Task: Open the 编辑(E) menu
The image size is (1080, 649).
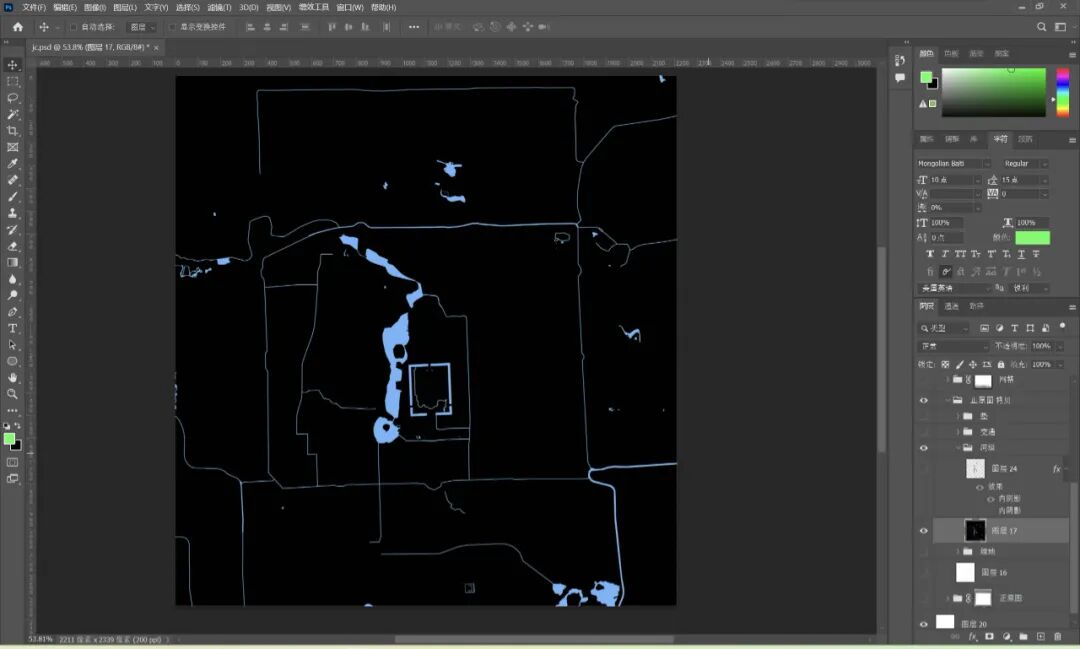Action: [x=65, y=8]
